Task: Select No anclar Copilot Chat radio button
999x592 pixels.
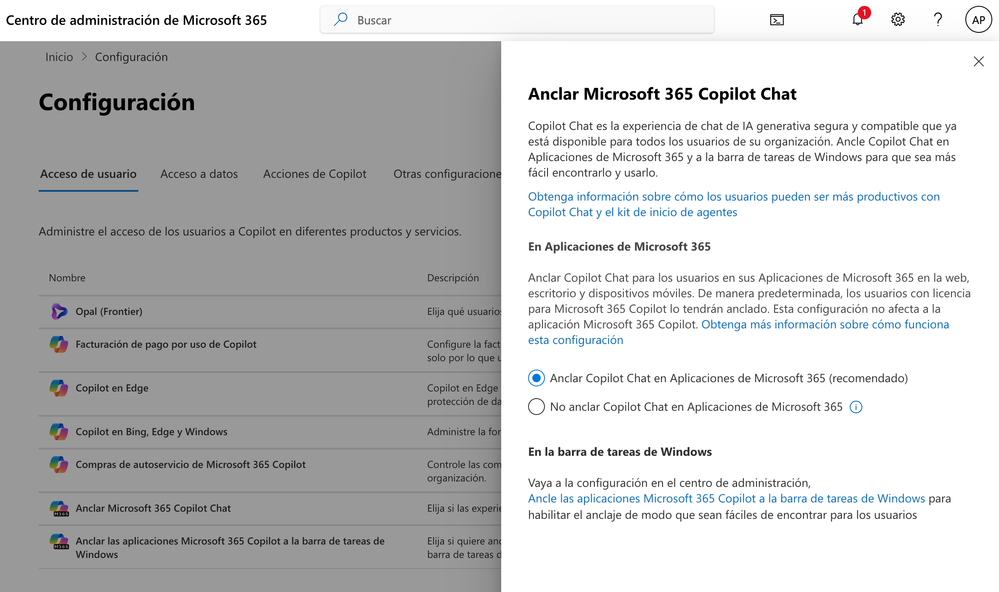Action: coord(536,407)
